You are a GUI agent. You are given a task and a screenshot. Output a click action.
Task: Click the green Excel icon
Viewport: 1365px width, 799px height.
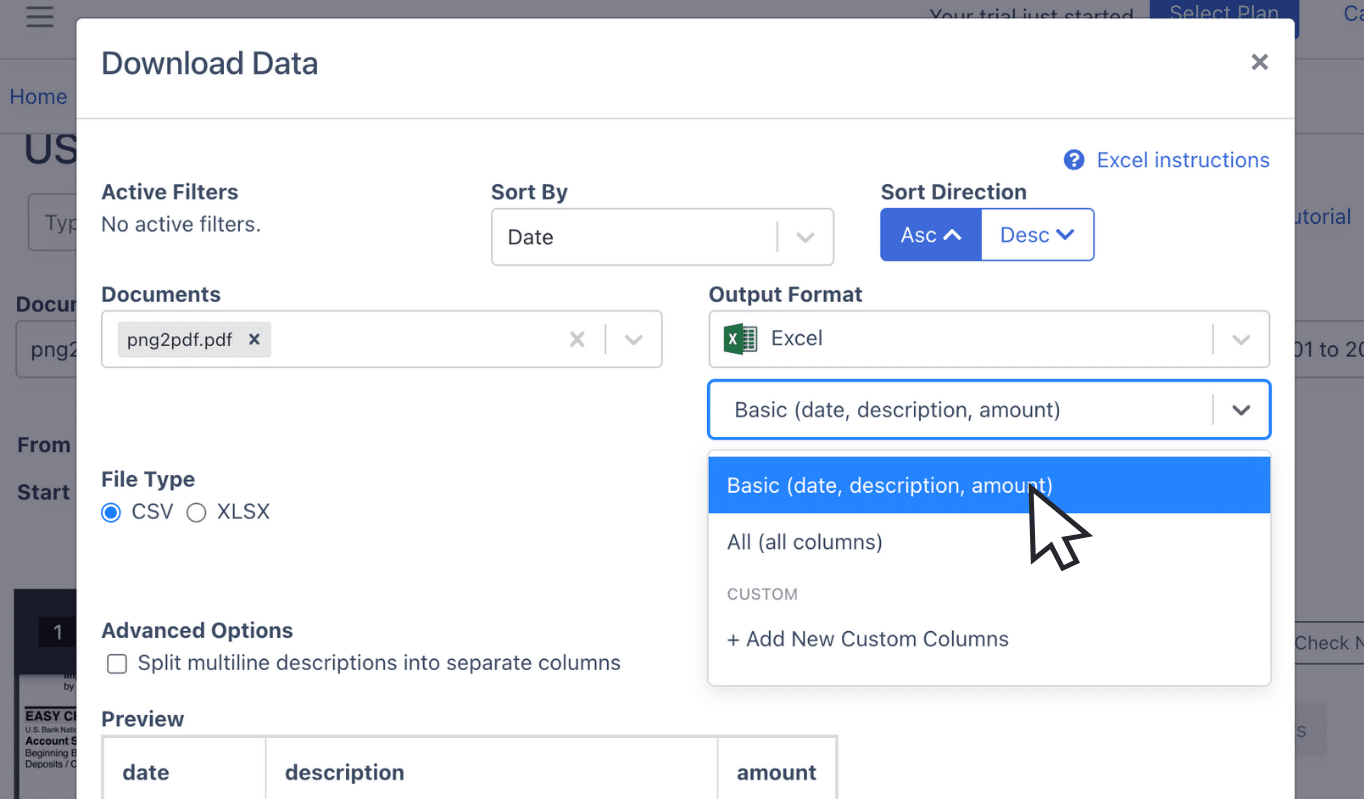click(741, 339)
